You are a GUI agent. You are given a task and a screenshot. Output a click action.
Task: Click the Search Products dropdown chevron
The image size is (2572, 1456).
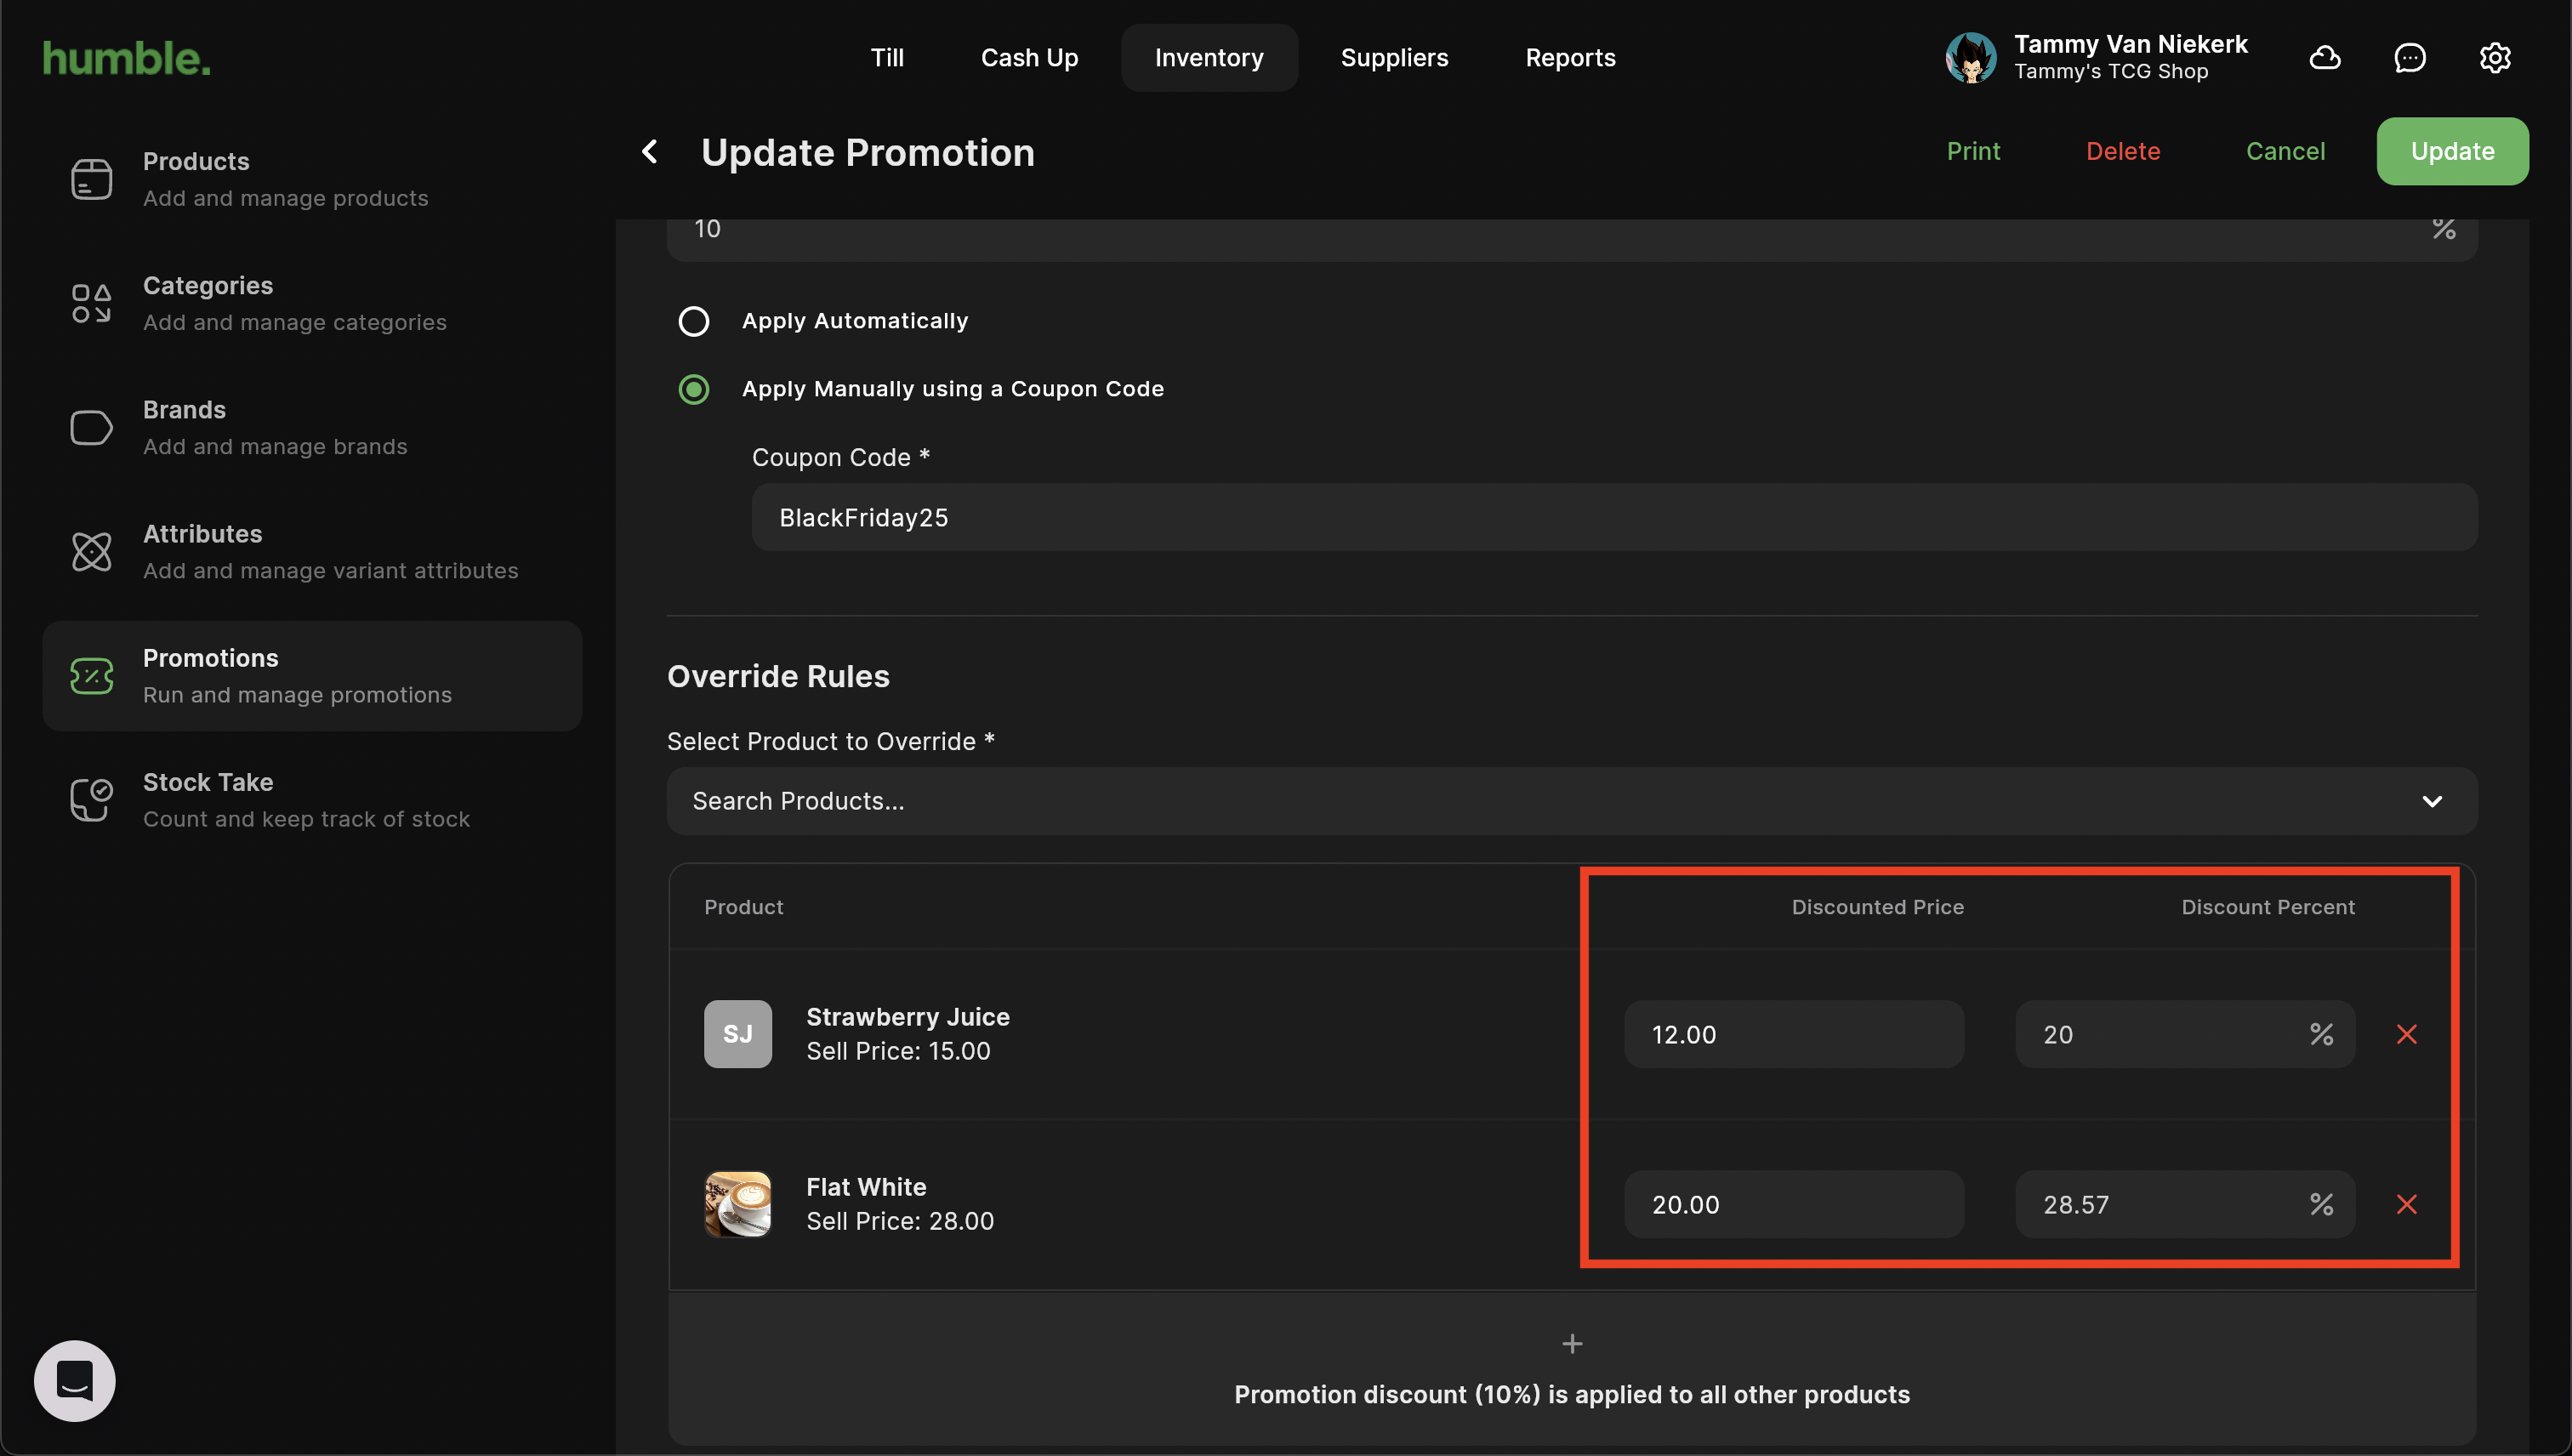pos(2432,801)
